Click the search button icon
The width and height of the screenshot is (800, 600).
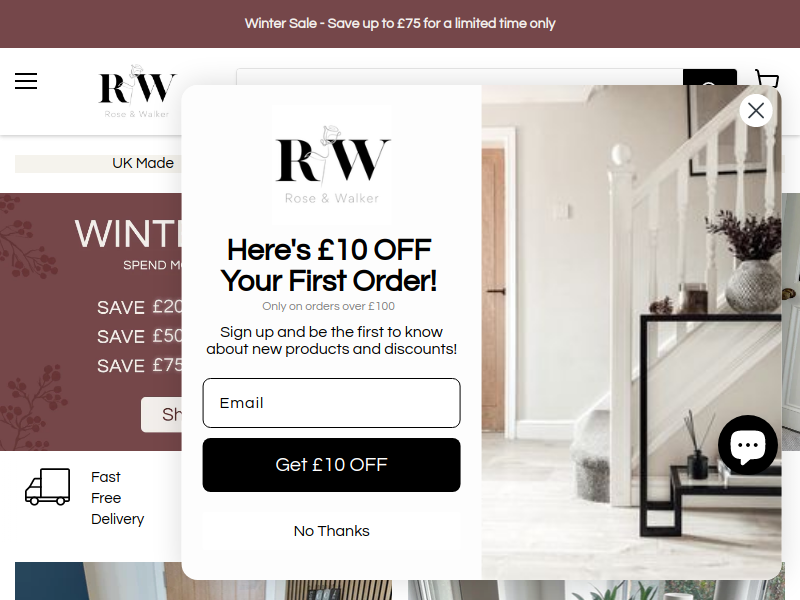tap(710, 77)
